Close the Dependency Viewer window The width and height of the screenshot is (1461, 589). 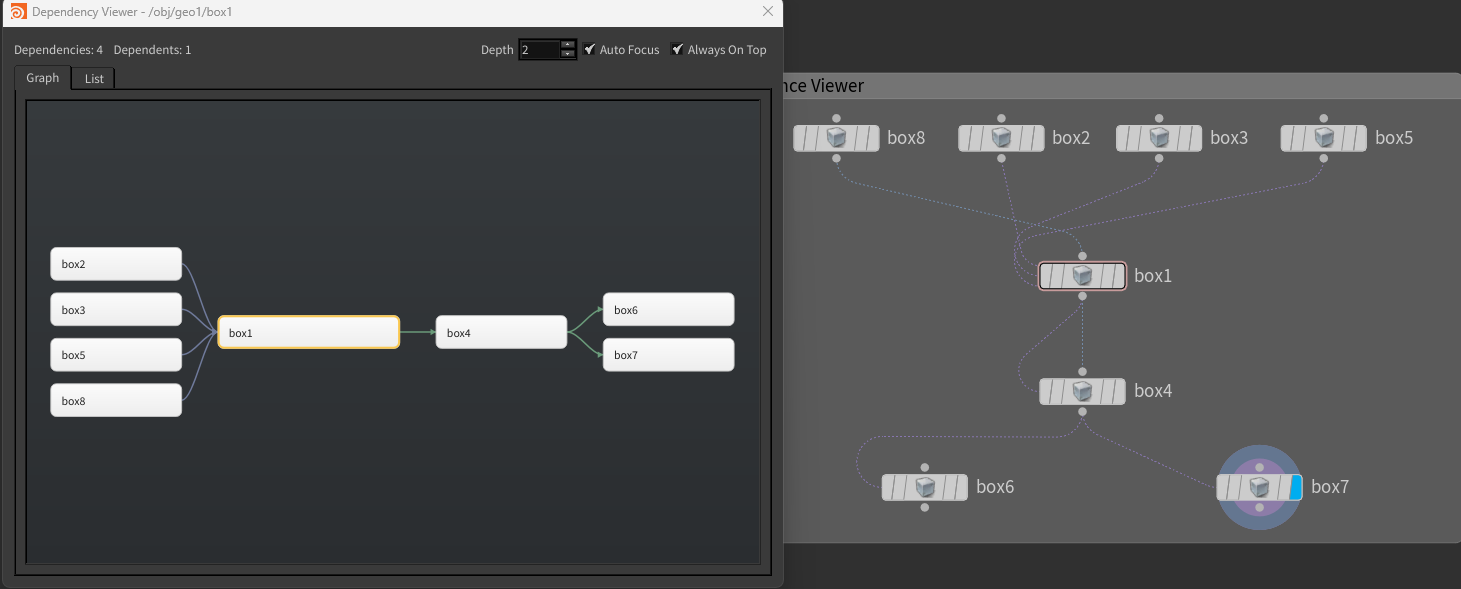(x=768, y=12)
